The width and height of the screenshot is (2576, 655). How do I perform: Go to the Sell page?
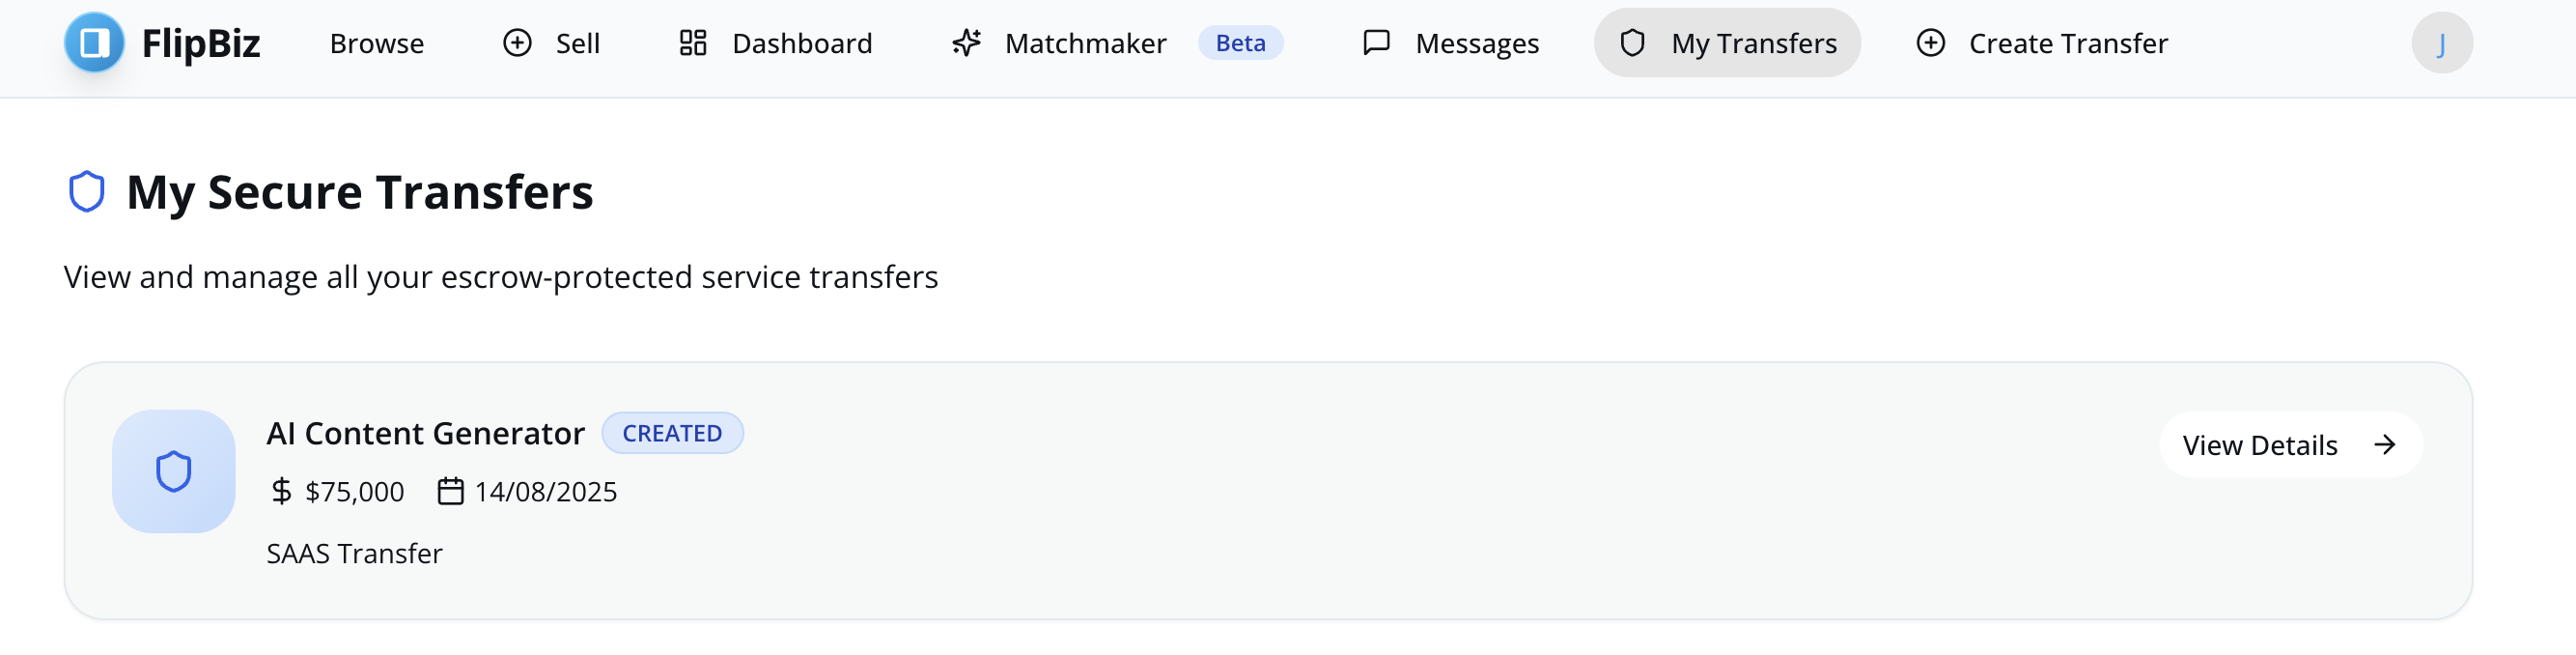(x=552, y=43)
